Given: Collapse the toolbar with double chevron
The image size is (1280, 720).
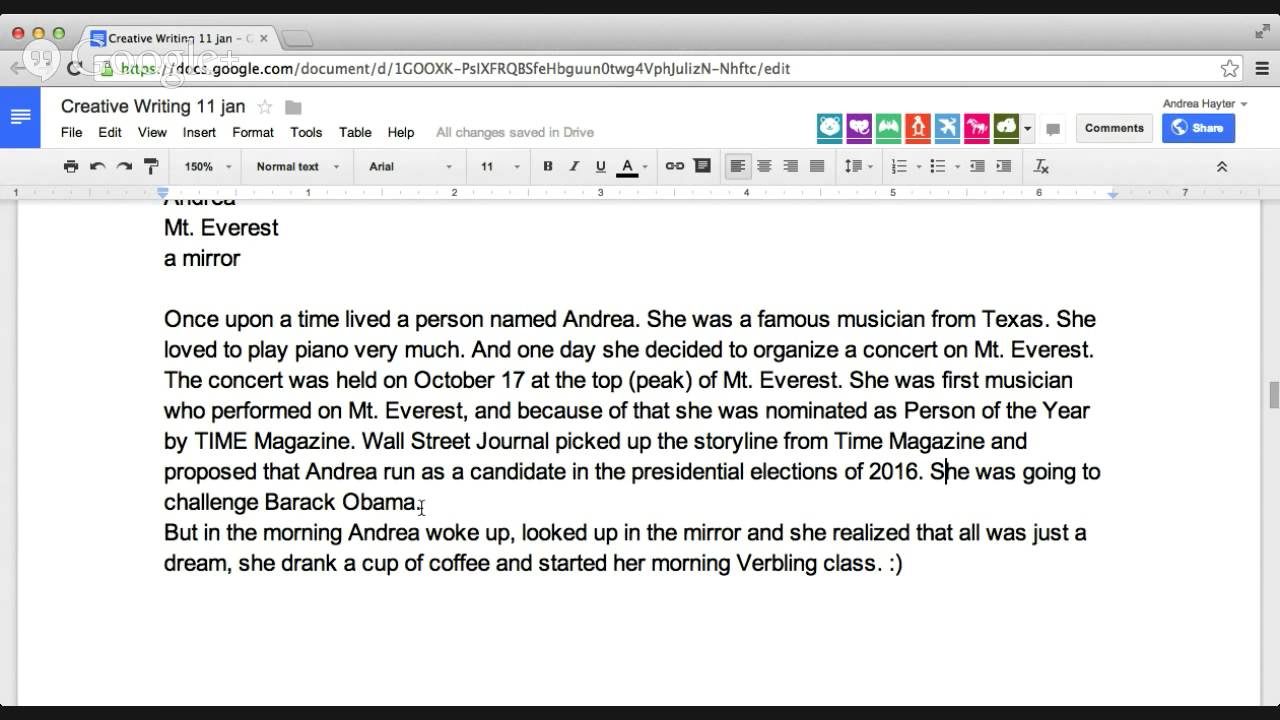Looking at the screenshot, I should pyautogui.click(x=1221, y=167).
